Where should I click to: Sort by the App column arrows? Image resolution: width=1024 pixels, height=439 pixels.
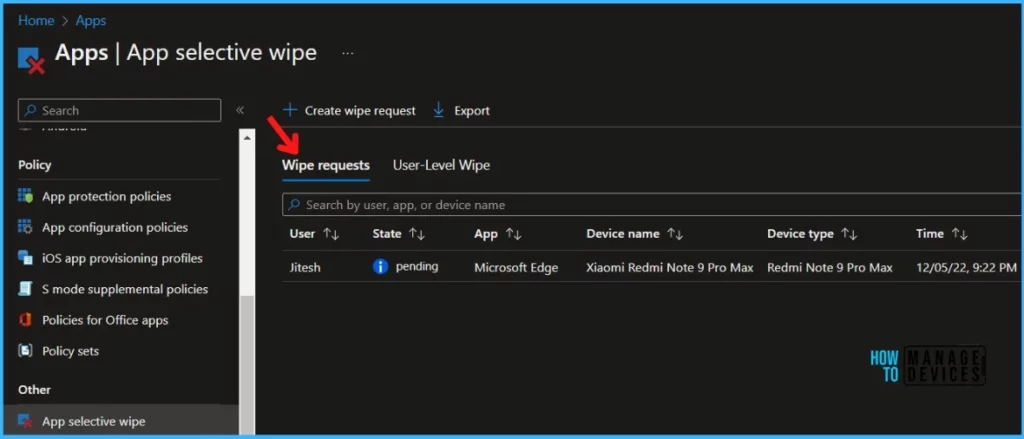click(x=513, y=234)
